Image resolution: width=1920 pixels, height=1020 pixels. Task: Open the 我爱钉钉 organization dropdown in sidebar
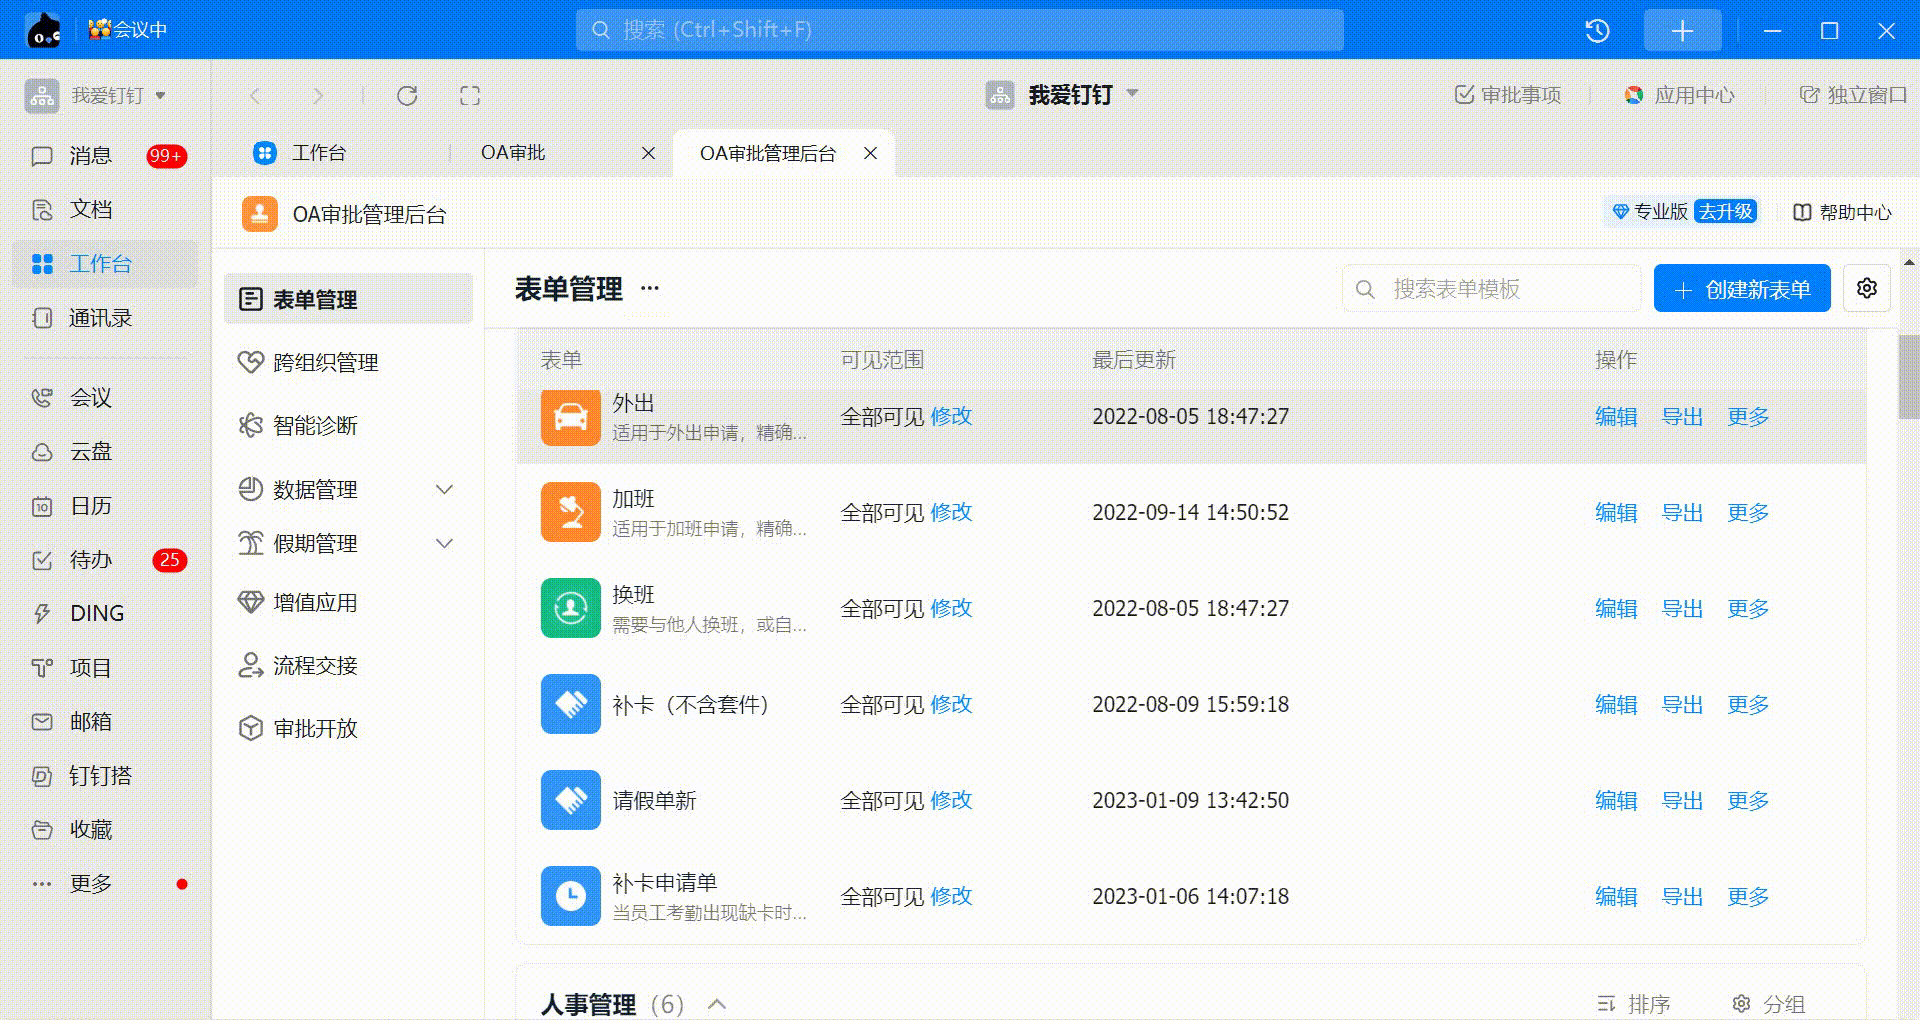point(96,96)
